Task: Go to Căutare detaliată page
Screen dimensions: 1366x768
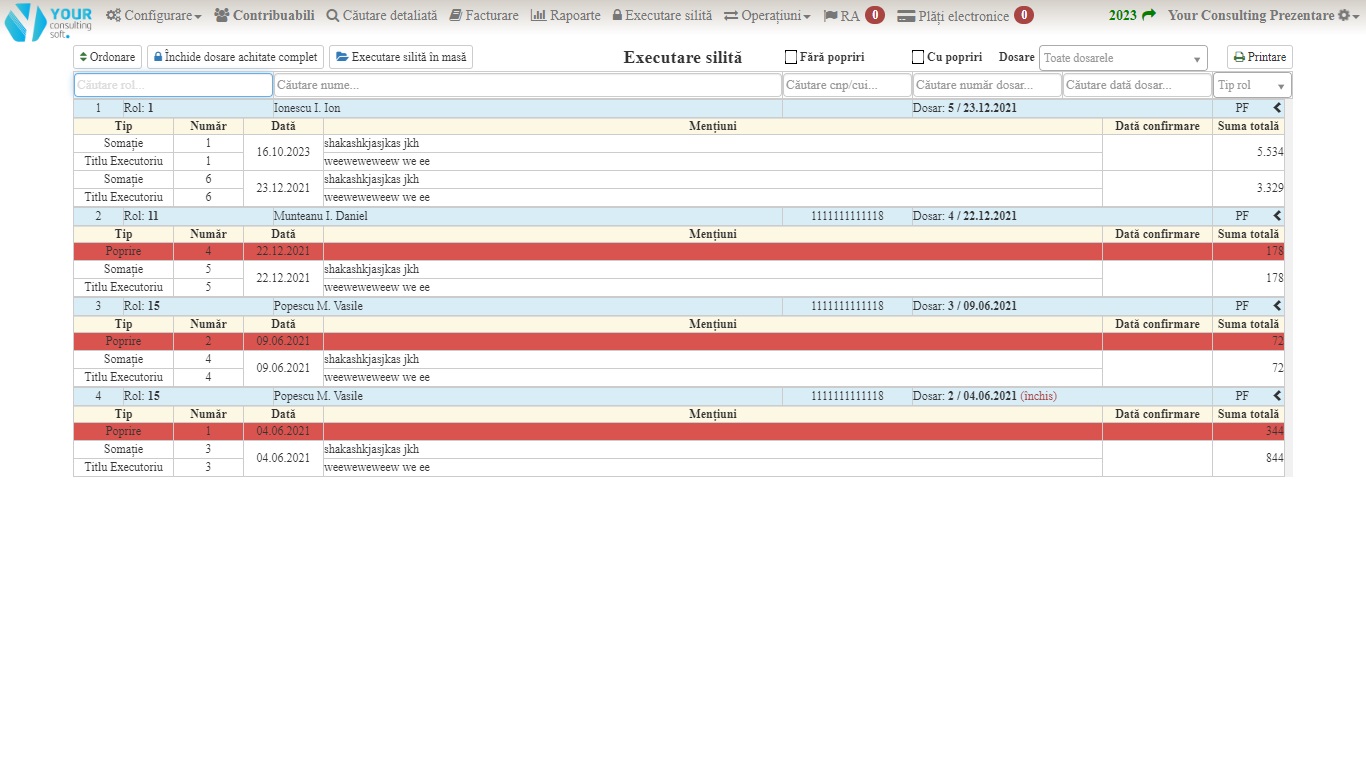Action: click(x=382, y=16)
